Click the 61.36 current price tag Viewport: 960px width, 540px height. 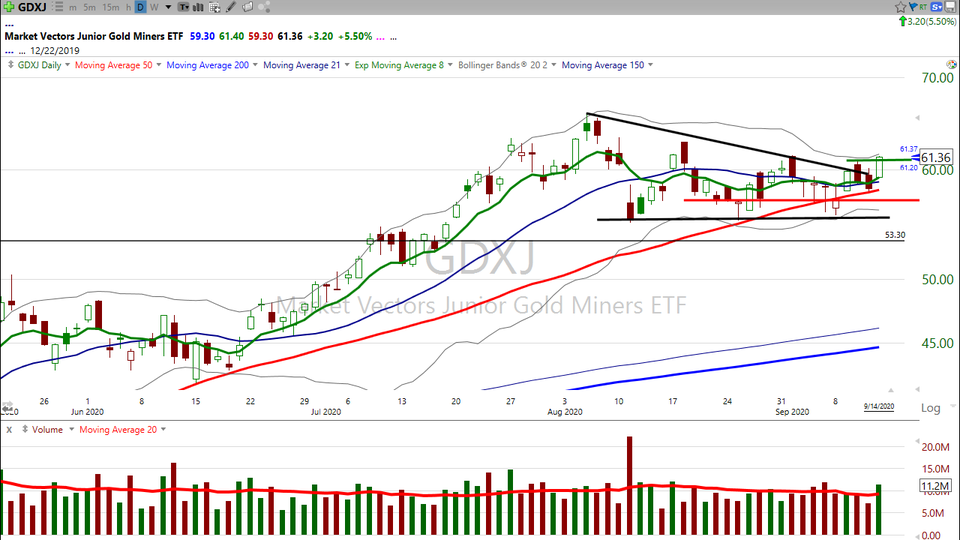[936, 157]
